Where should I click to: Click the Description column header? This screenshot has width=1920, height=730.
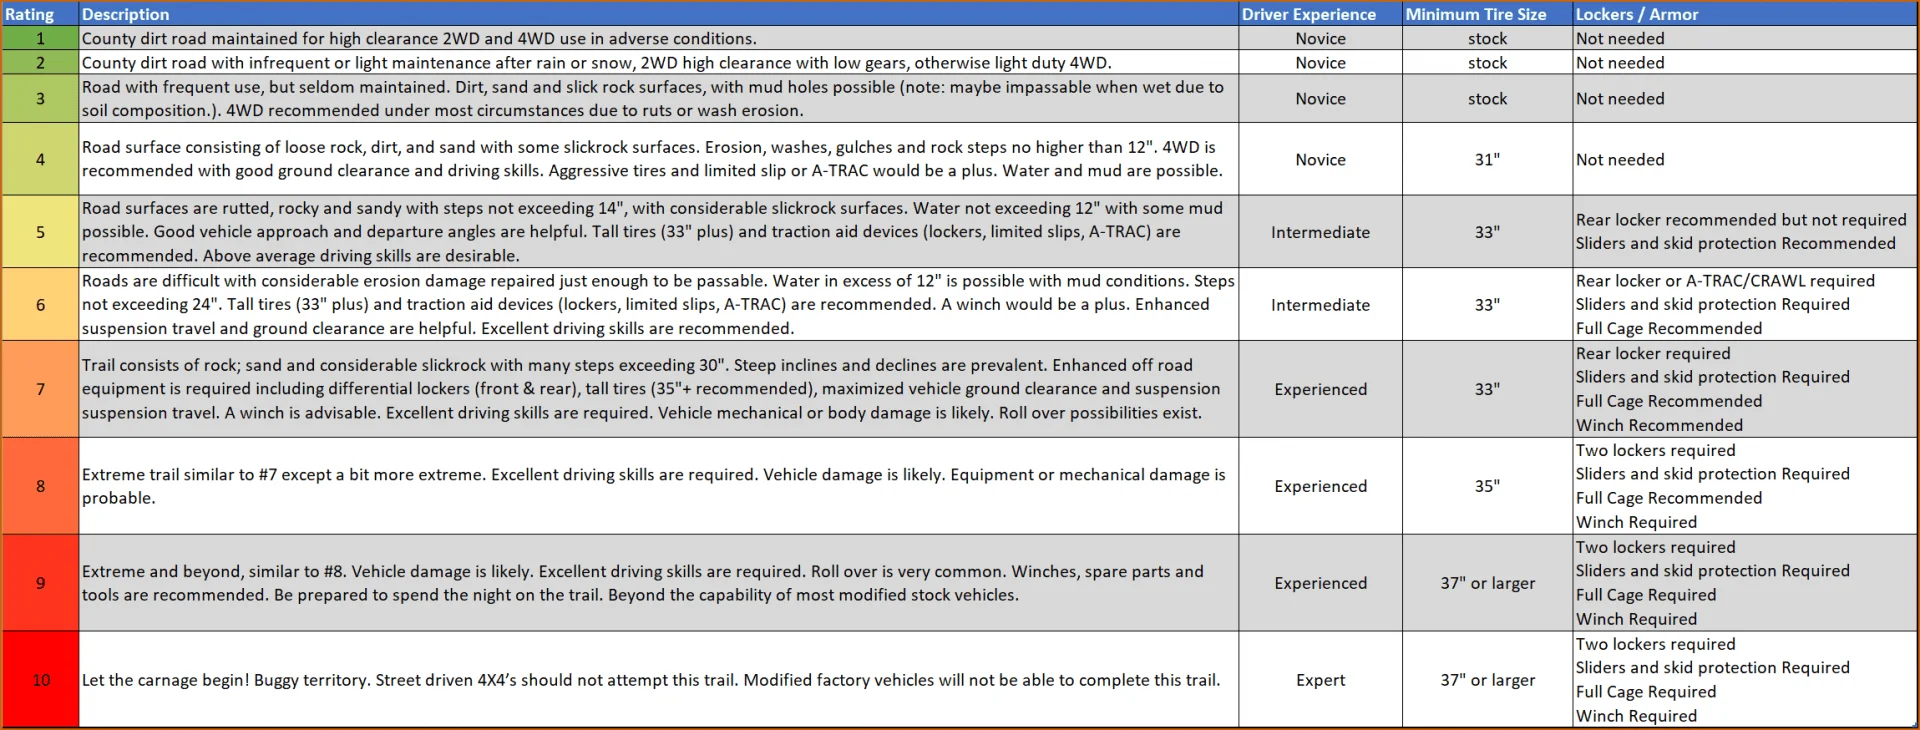pos(126,14)
